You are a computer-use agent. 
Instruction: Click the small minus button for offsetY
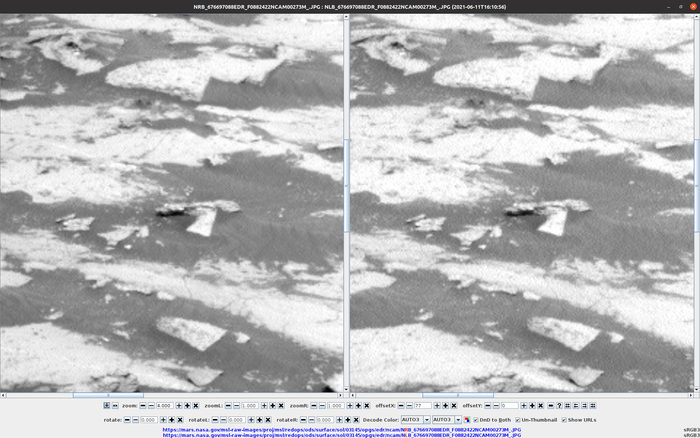(x=496, y=406)
